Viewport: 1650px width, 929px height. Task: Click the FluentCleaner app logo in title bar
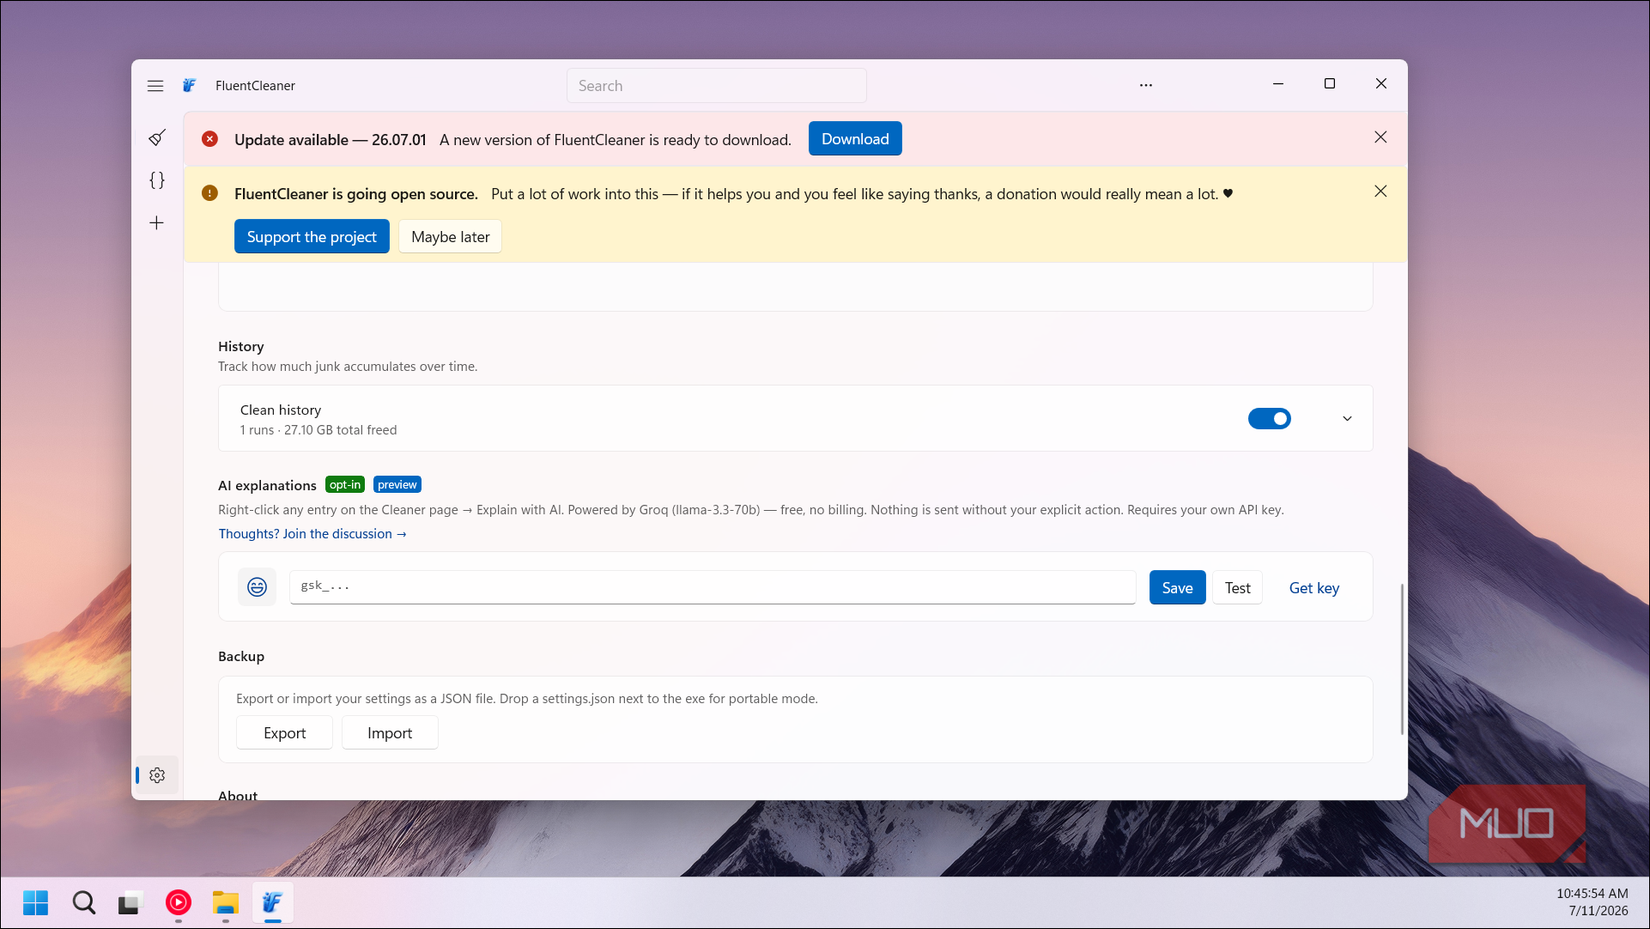pyautogui.click(x=190, y=86)
